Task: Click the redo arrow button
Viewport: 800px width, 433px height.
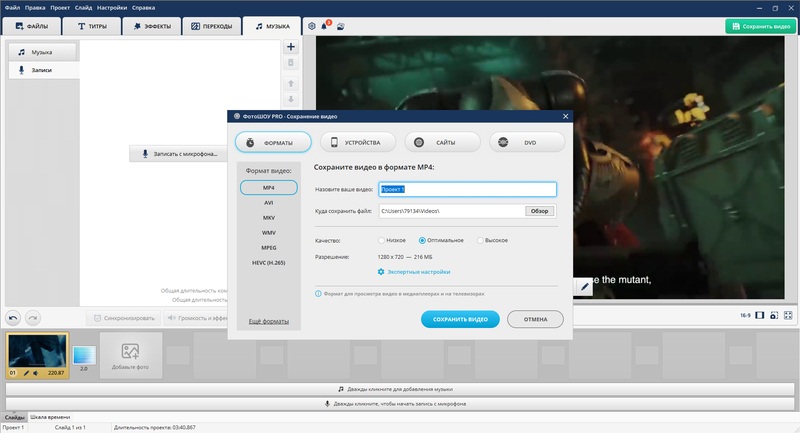Action: 33,318
